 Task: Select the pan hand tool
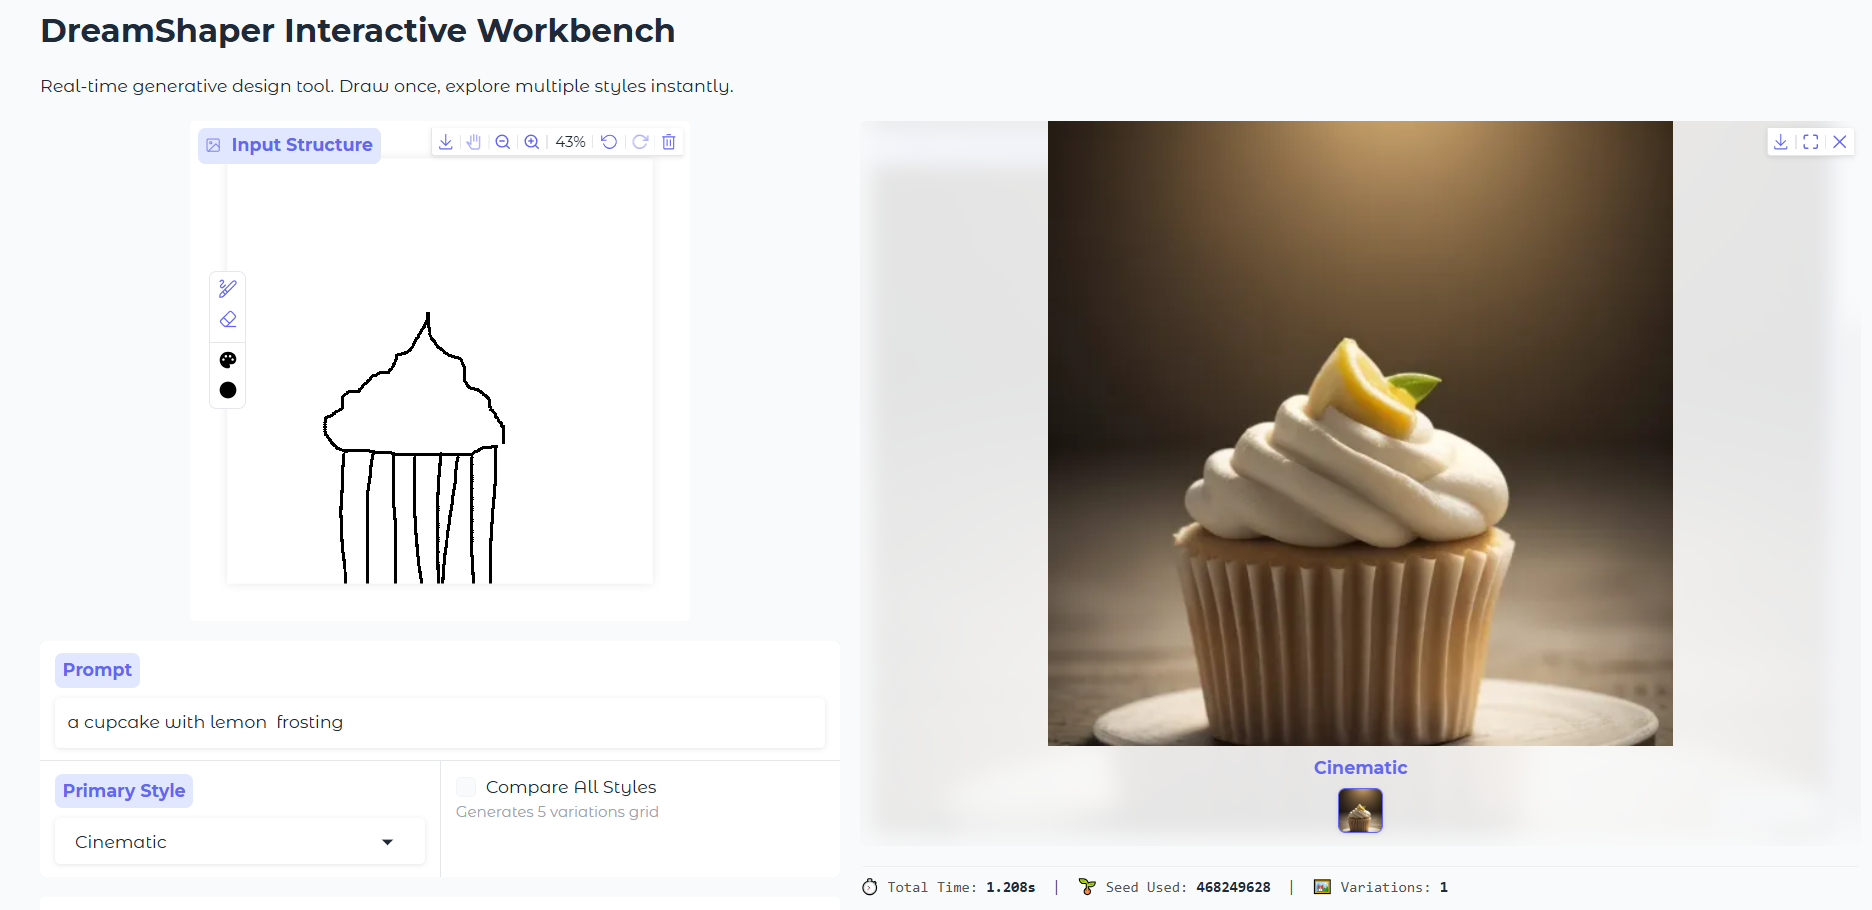(474, 142)
